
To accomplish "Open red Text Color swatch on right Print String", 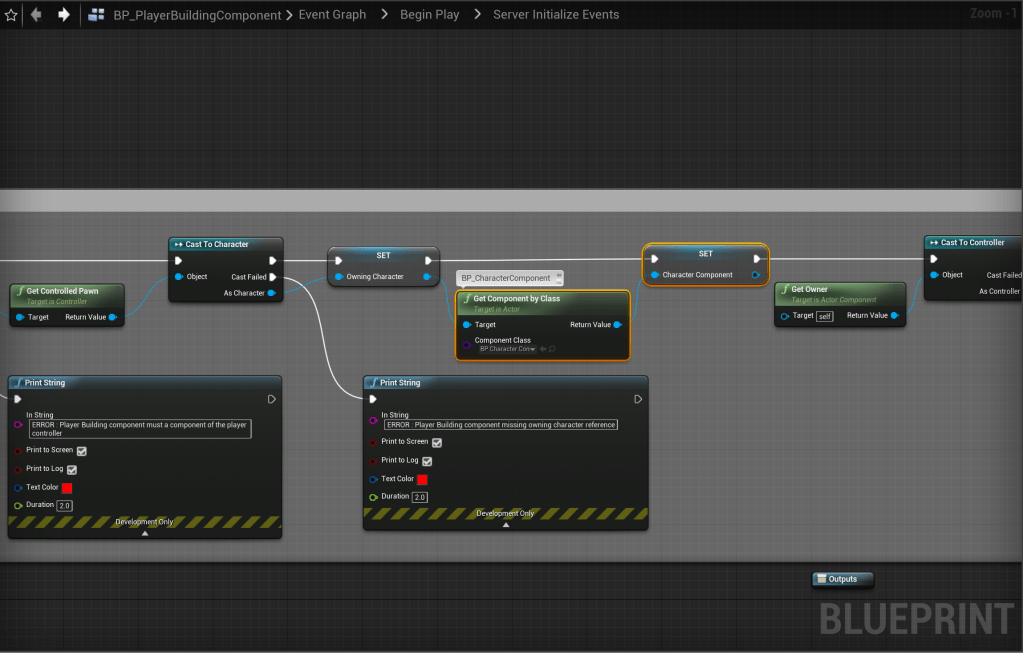I will pos(422,479).
